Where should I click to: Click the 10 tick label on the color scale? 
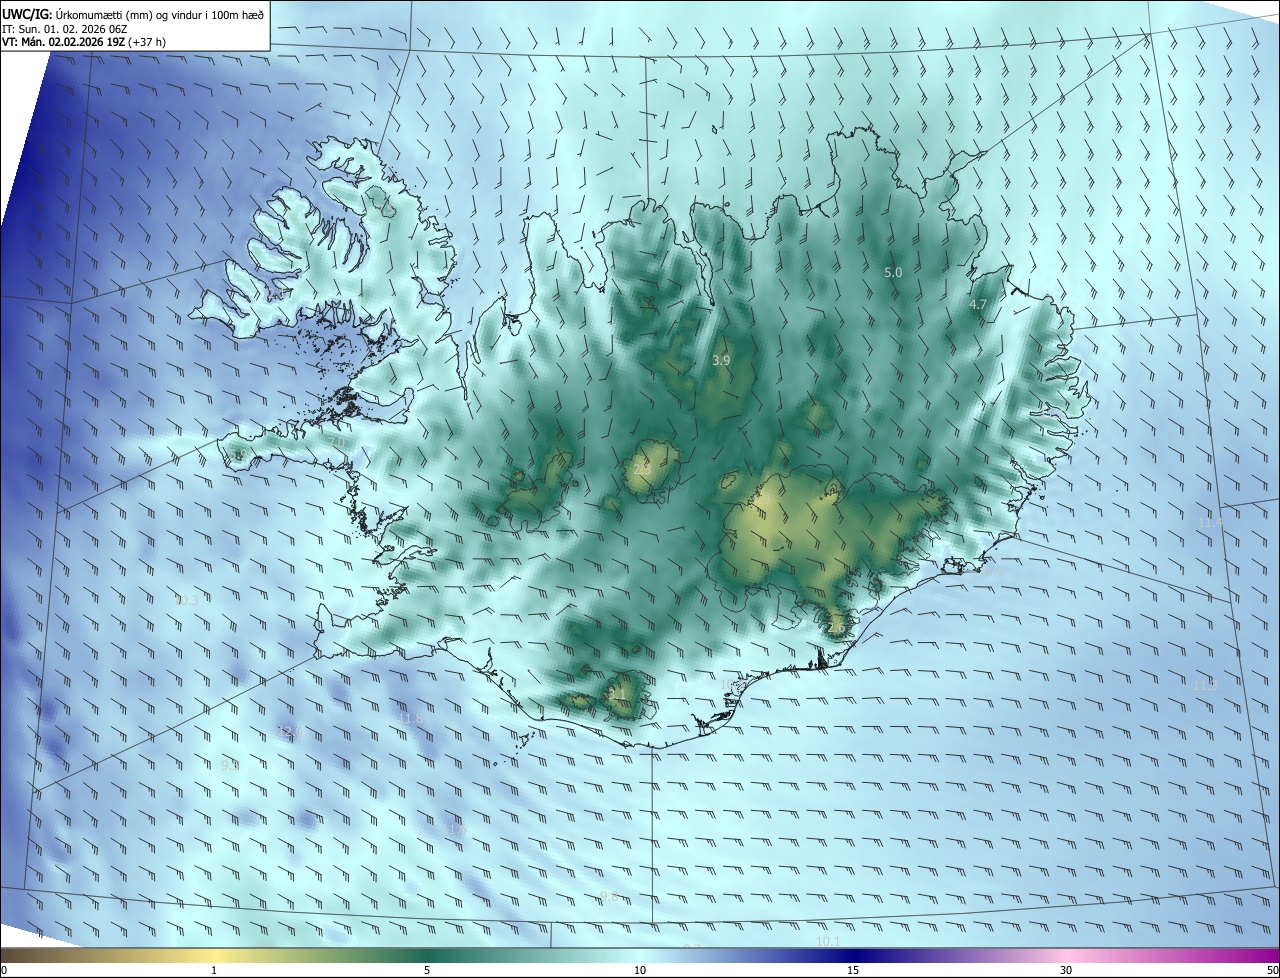(x=640, y=970)
